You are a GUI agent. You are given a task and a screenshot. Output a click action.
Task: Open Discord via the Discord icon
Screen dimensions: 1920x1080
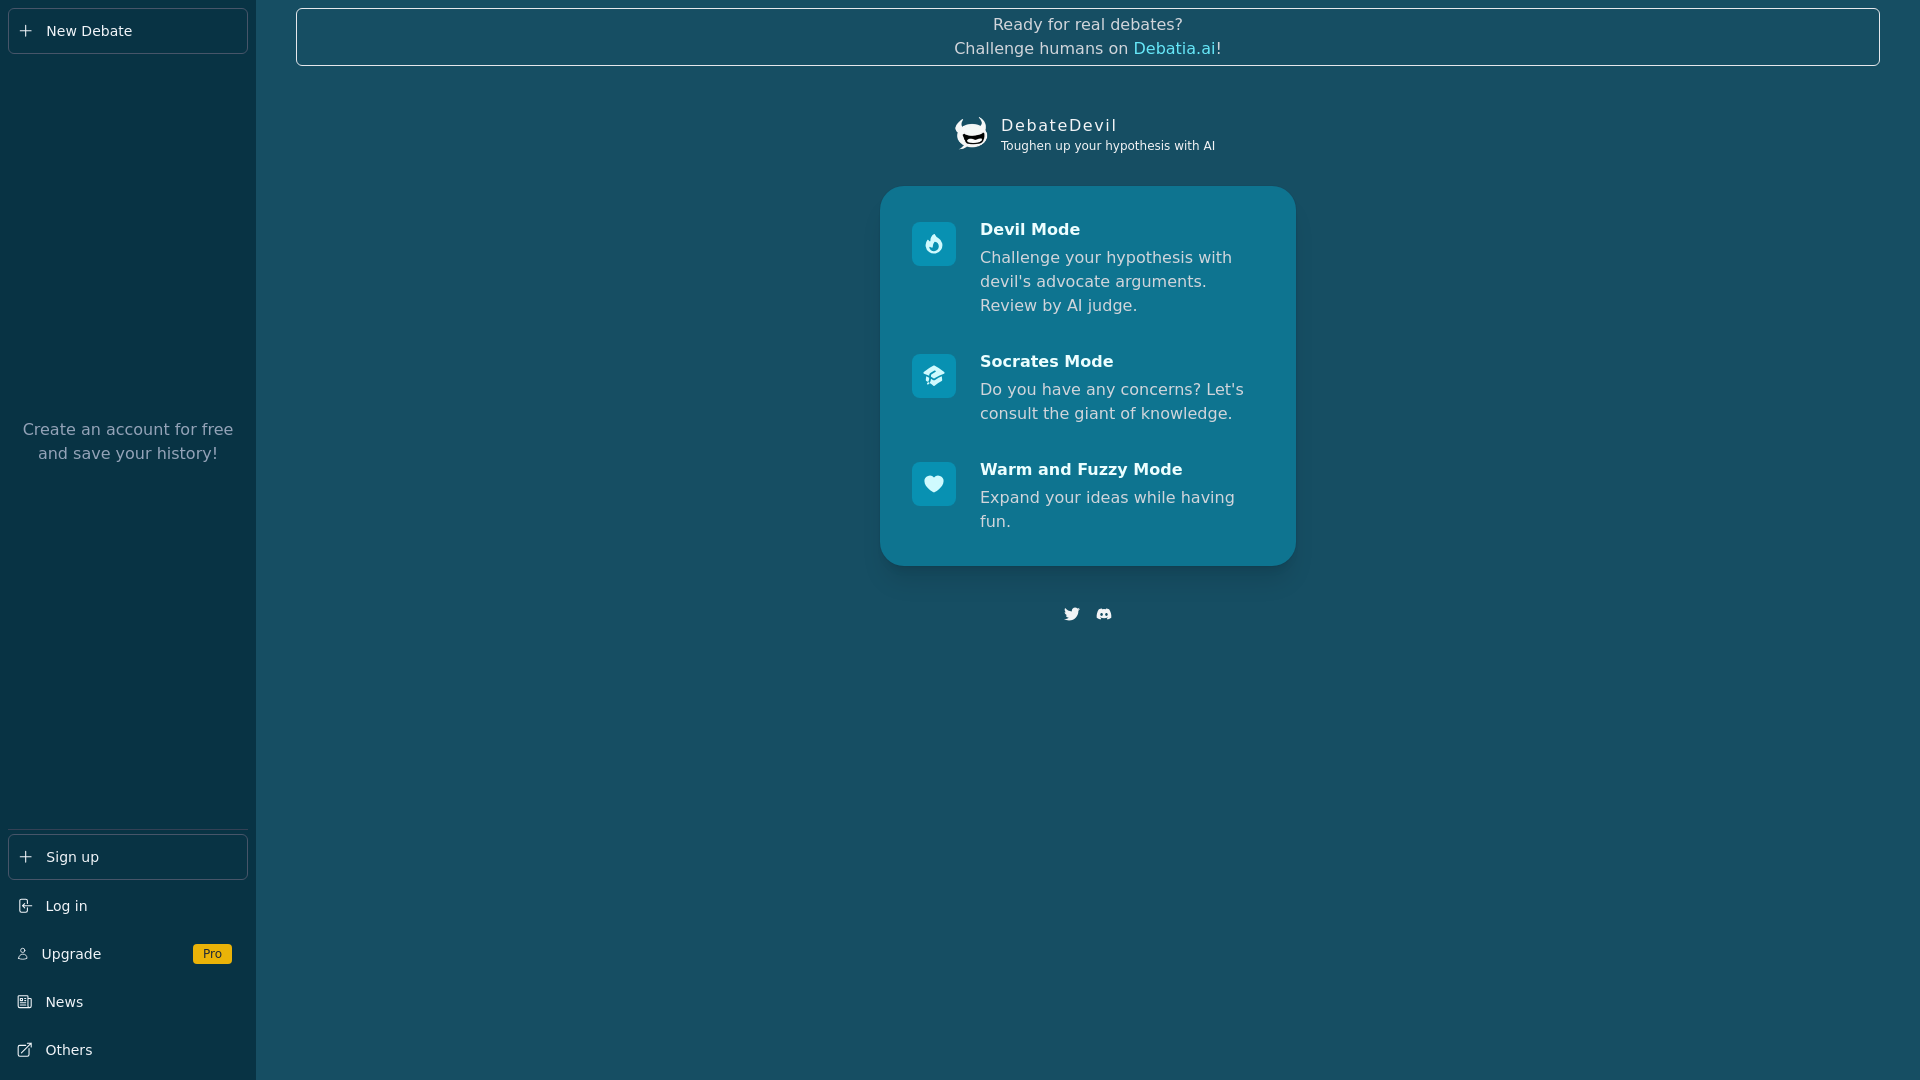(x=1103, y=613)
